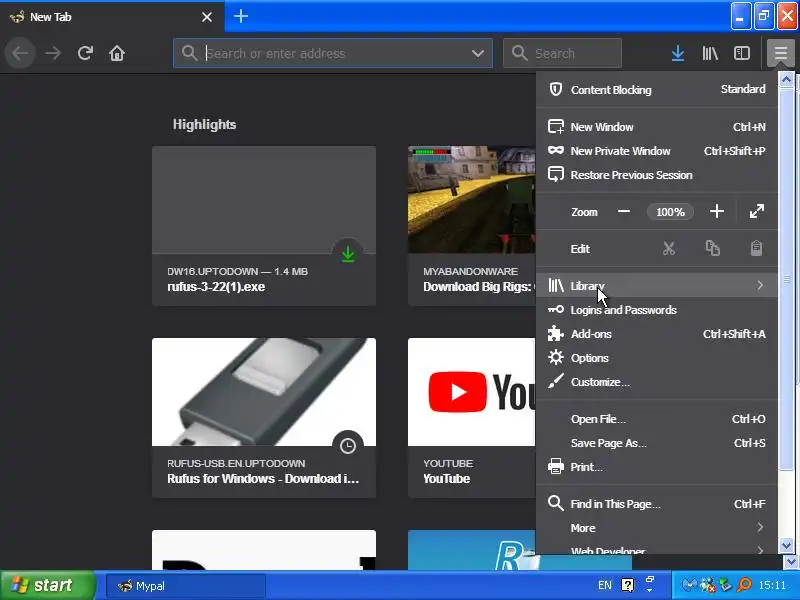Reload the current page
This screenshot has height=600, width=800.
tap(85, 53)
